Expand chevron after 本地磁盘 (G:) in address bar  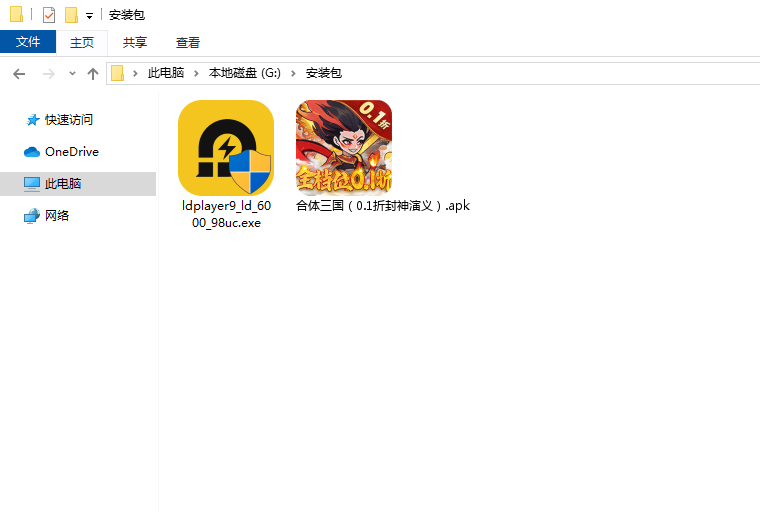pos(294,73)
